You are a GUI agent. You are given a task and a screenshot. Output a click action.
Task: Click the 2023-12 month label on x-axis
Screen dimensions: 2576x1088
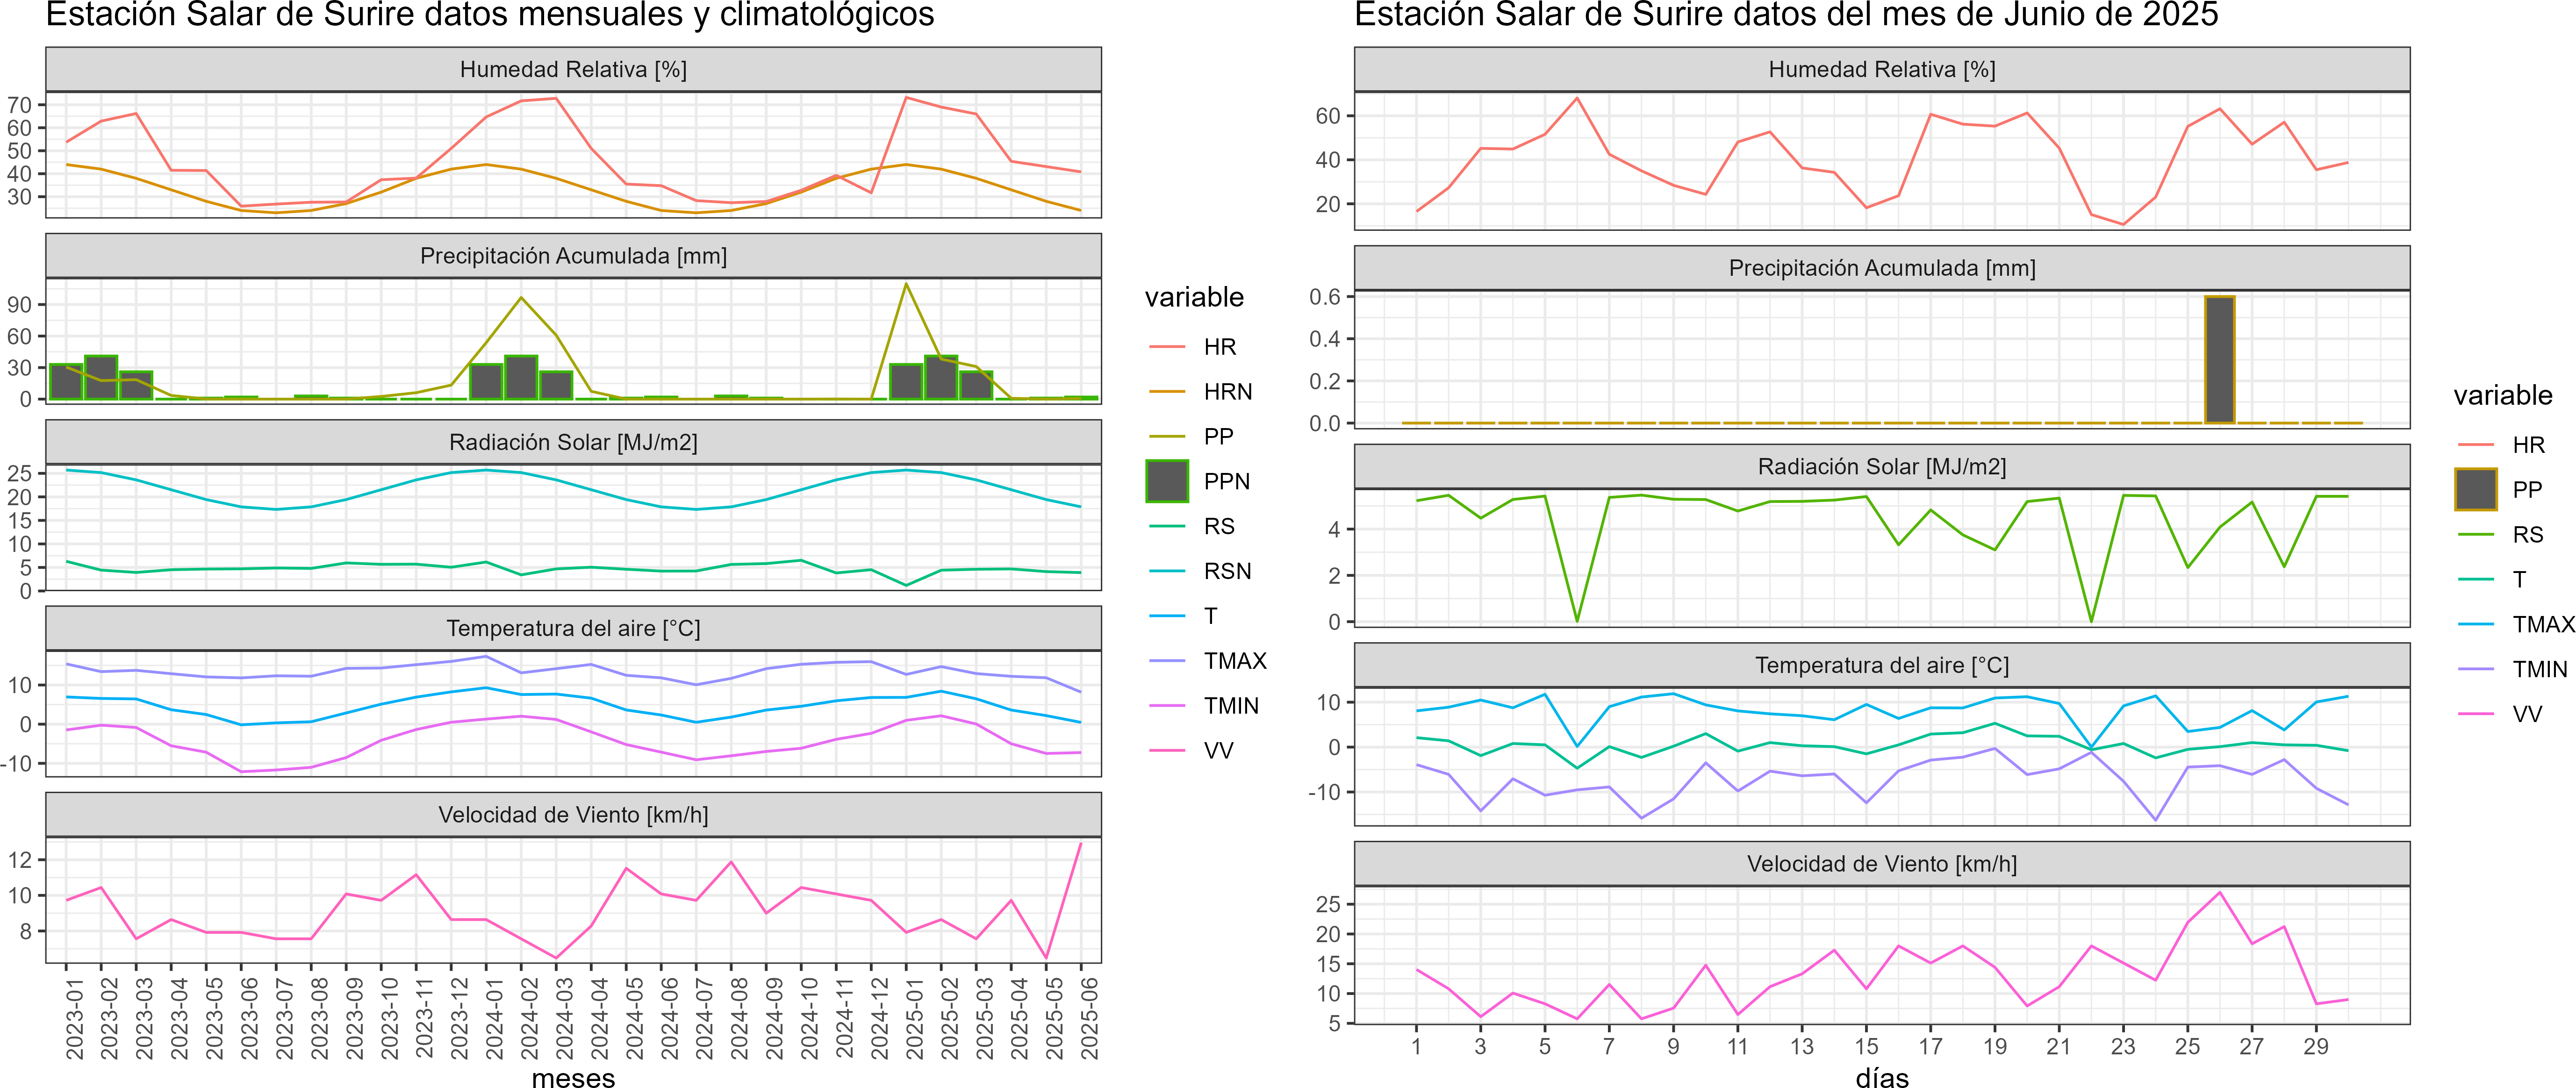pyautogui.click(x=460, y=1018)
